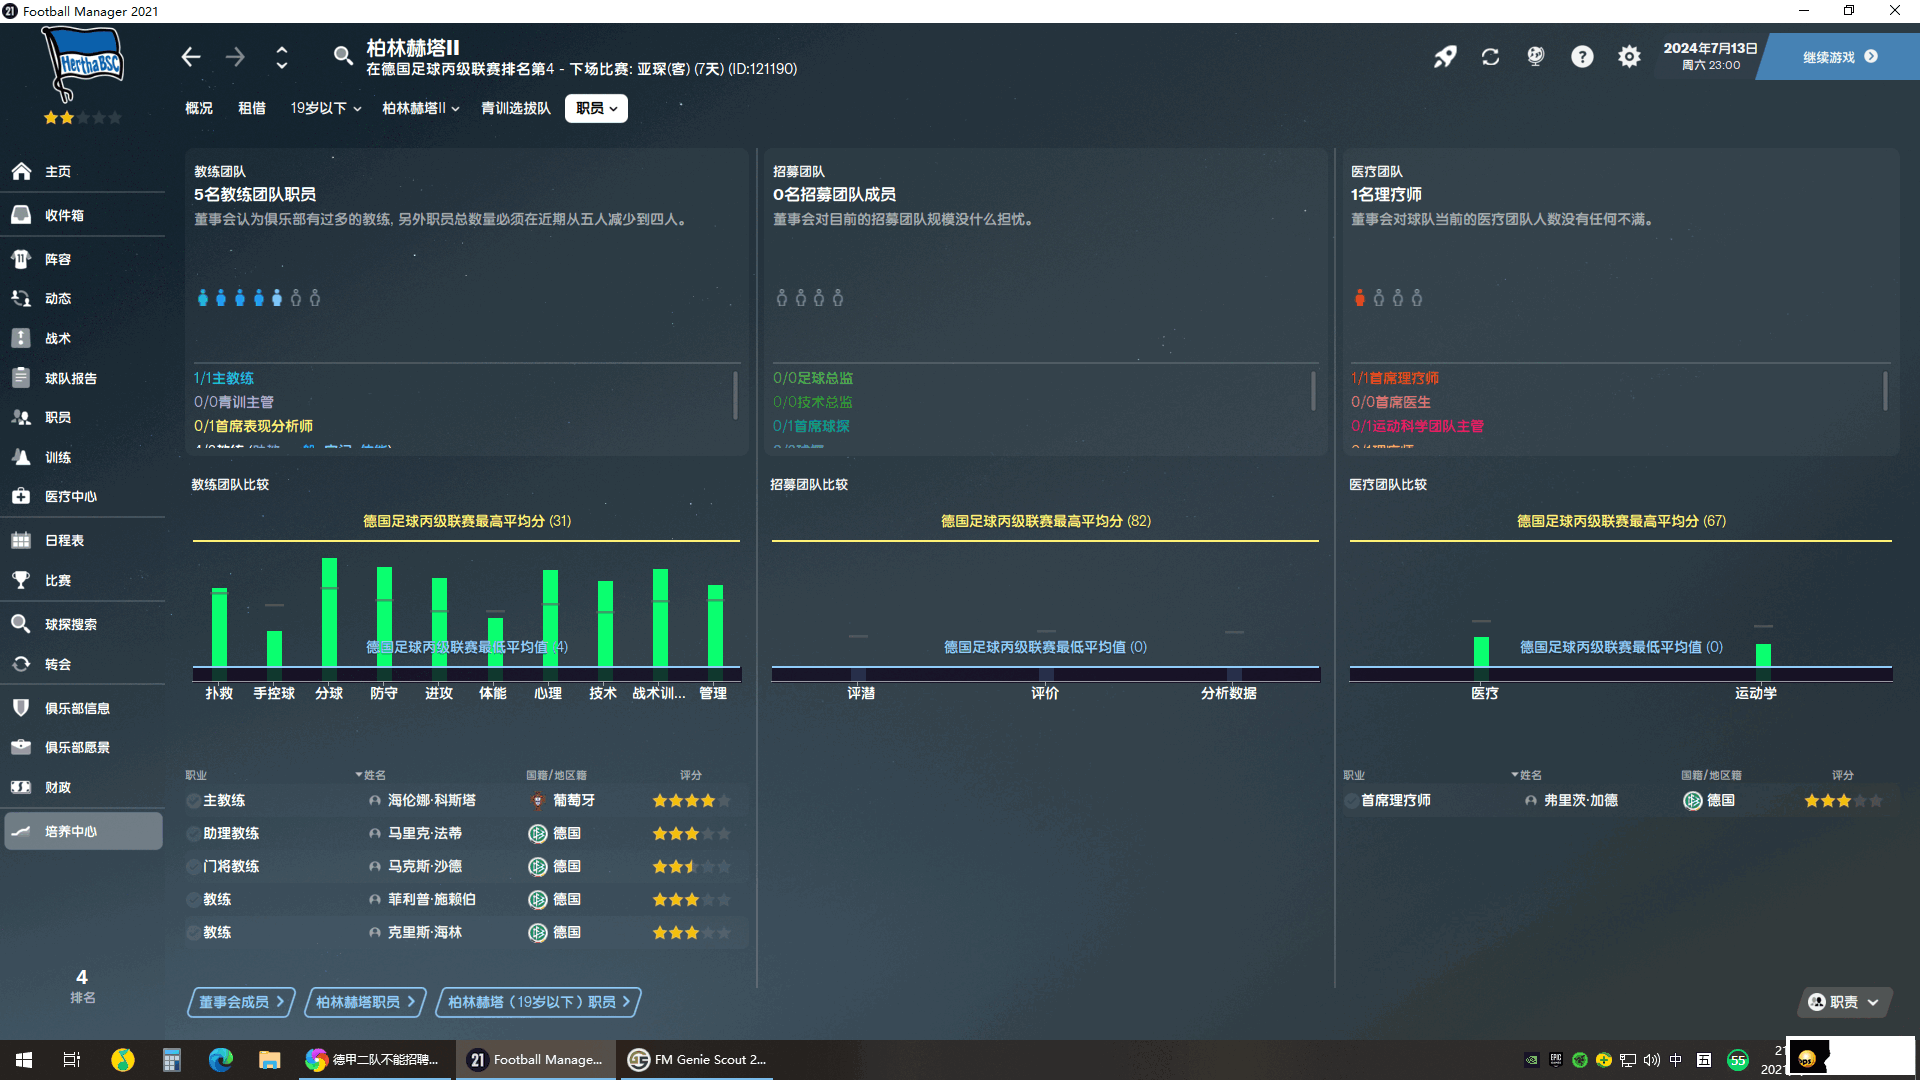Select checkbox for 主教练 row
Screen dimensions: 1920x1080
(x=193, y=801)
